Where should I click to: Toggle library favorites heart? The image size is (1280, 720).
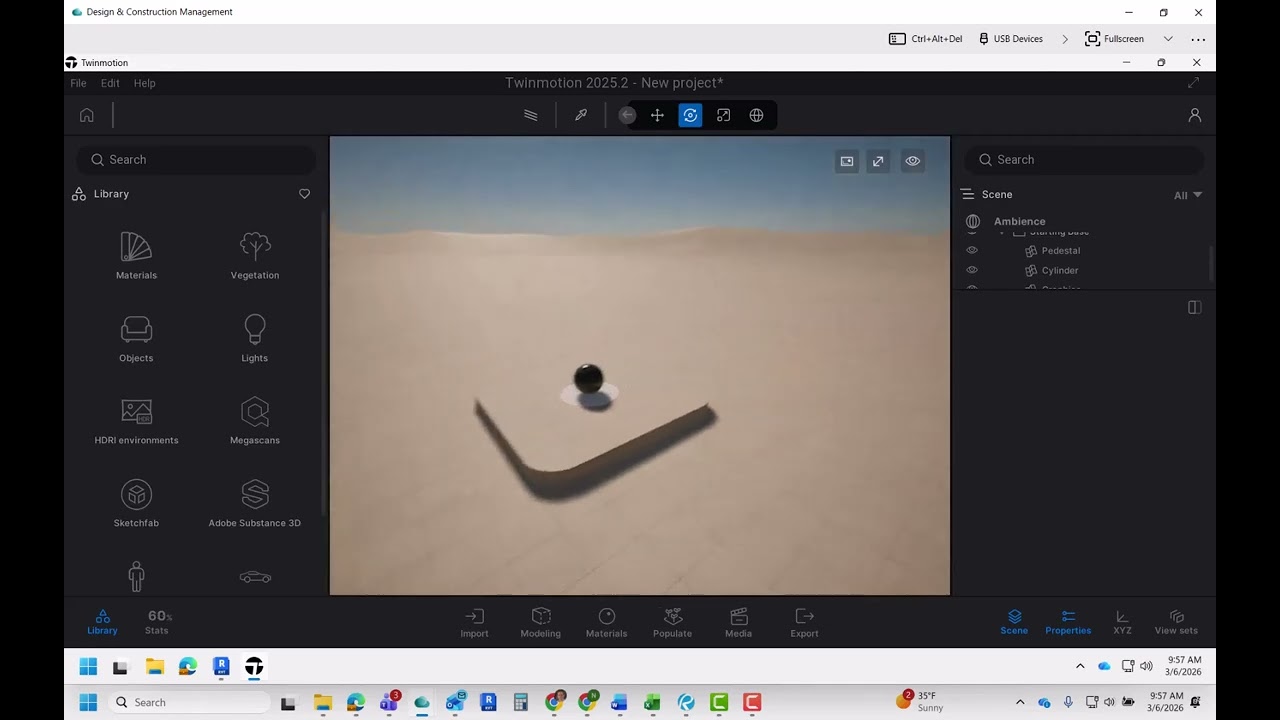(305, 194)
